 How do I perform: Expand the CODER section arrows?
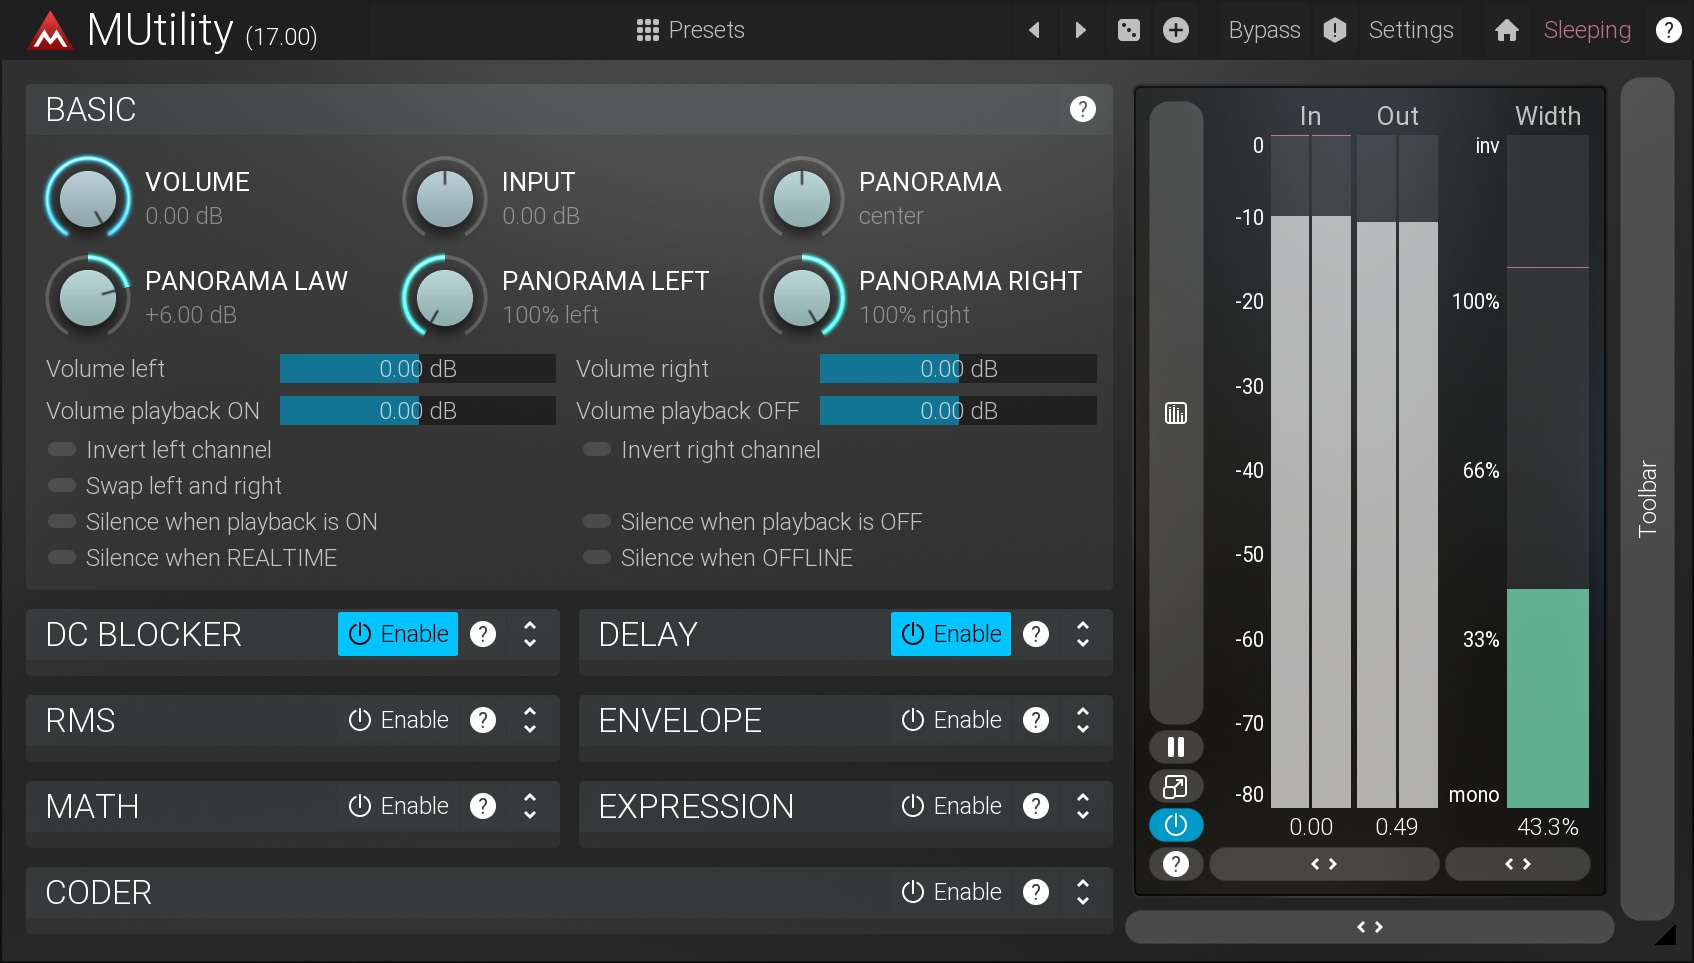tap(1083, 892)
